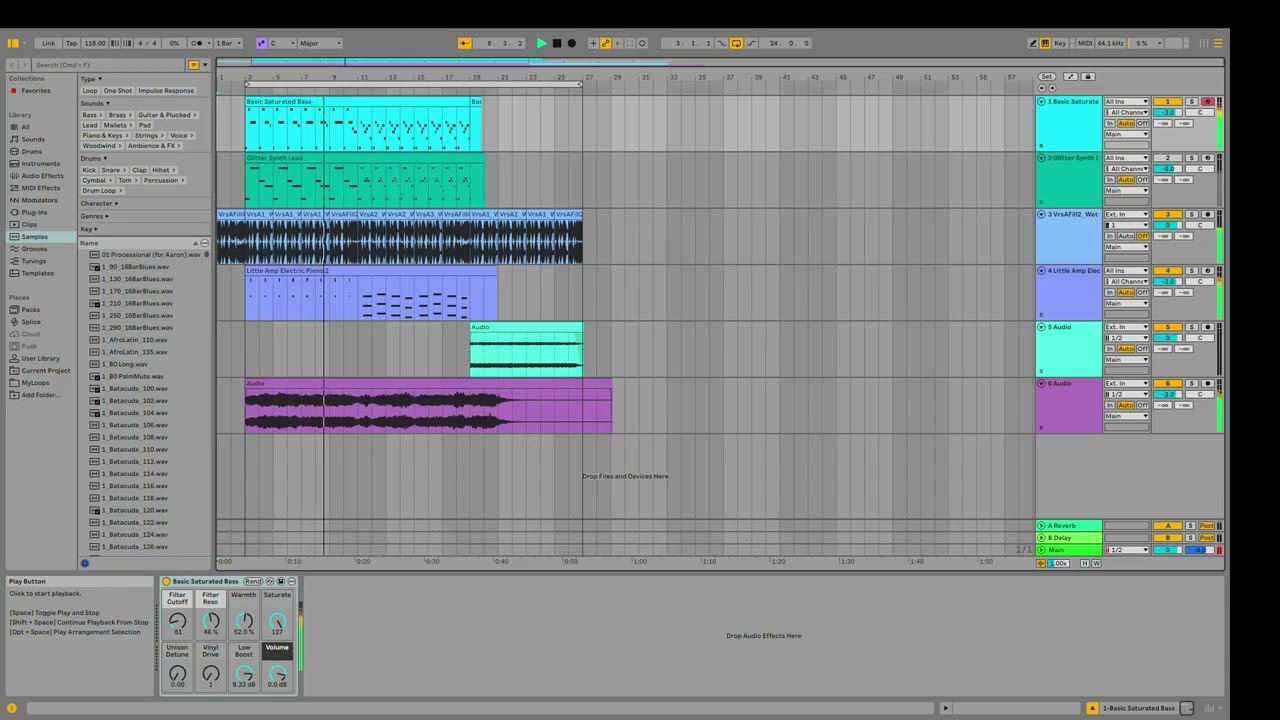The image size is (1280, 720).
Task: Solo the 5 Audio track
Action: click(x=1191, y=328)
